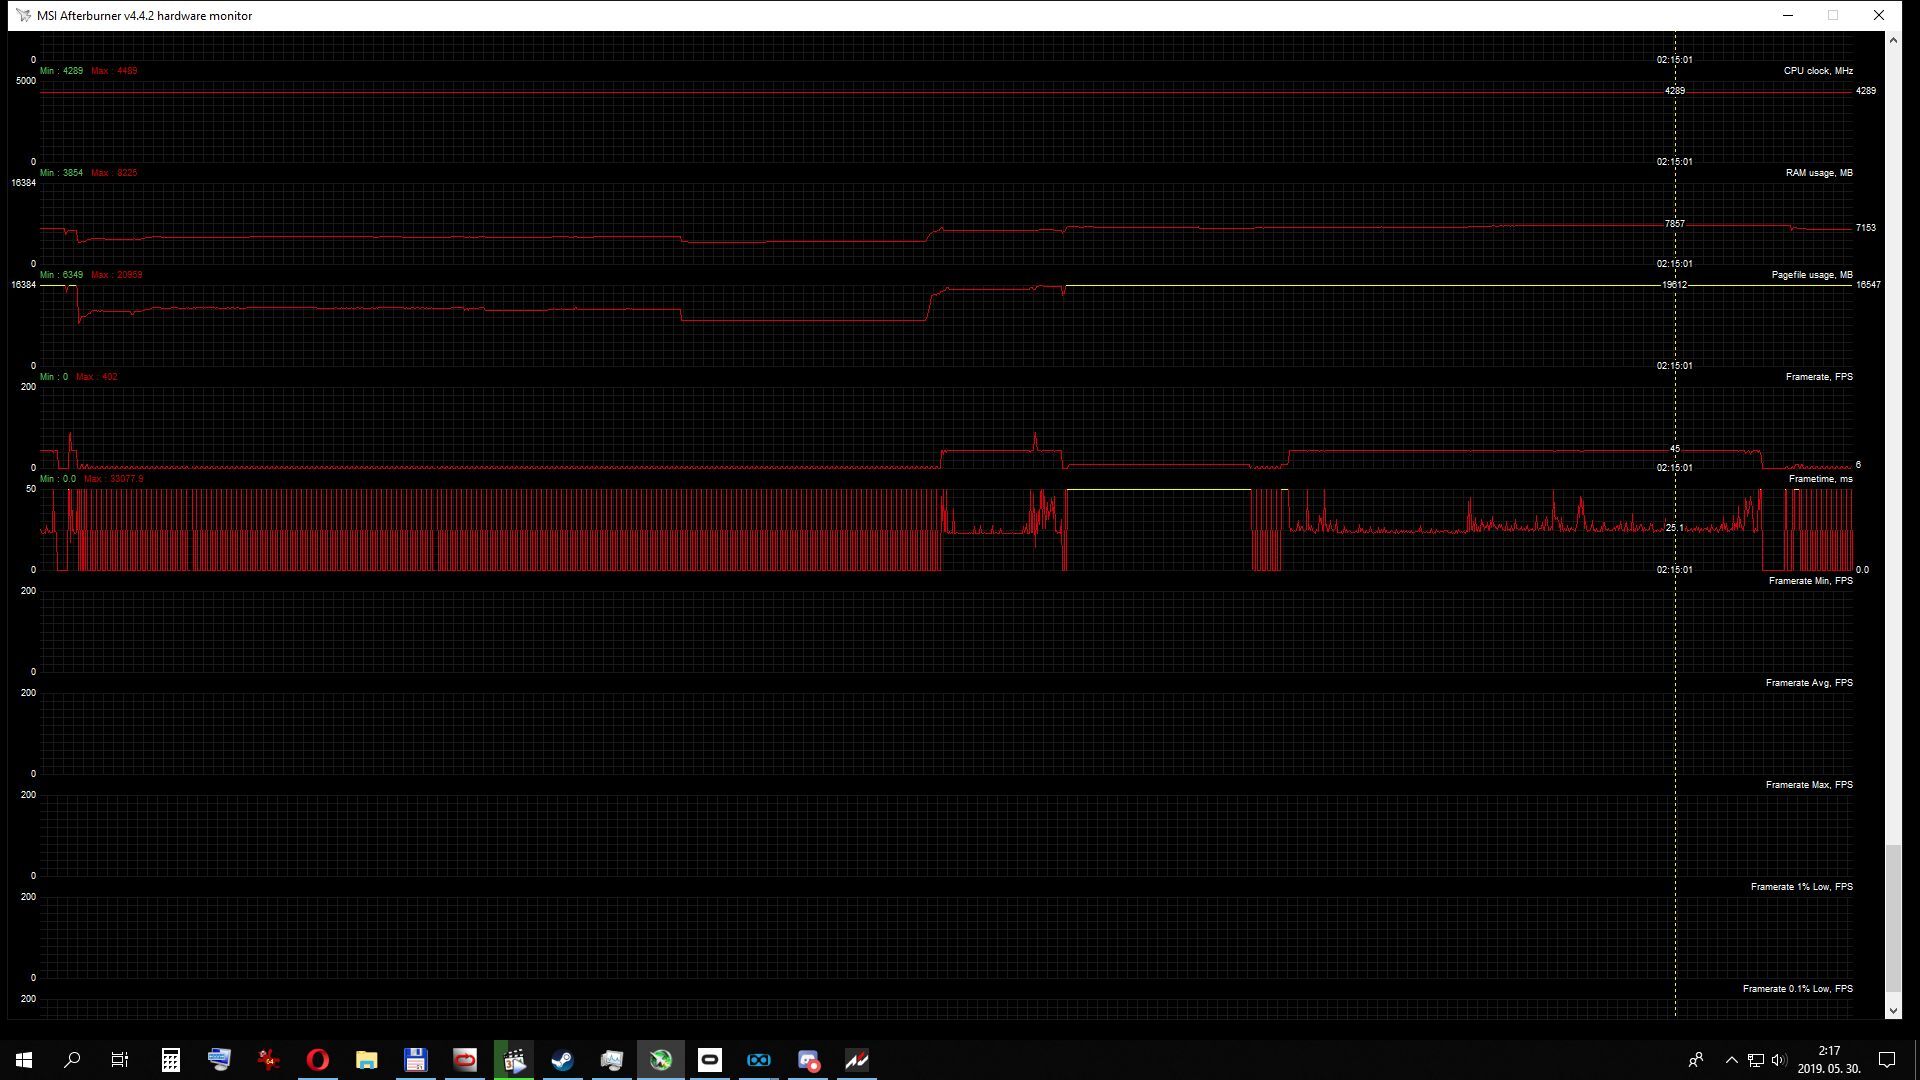Click the scrollbar up arrow in hardware monitor
Image resolution: width=1920 pixels, height=1080 pixels.
click(1893, 40)
